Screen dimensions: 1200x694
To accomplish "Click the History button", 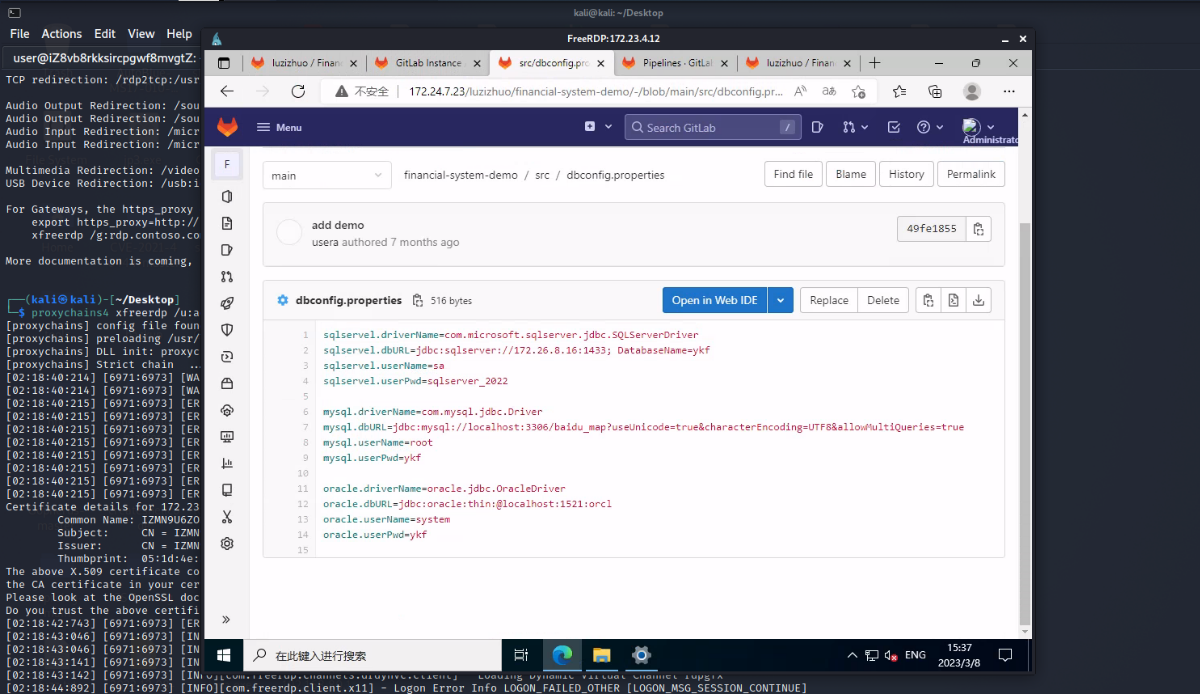I will [x=906, y=174].
